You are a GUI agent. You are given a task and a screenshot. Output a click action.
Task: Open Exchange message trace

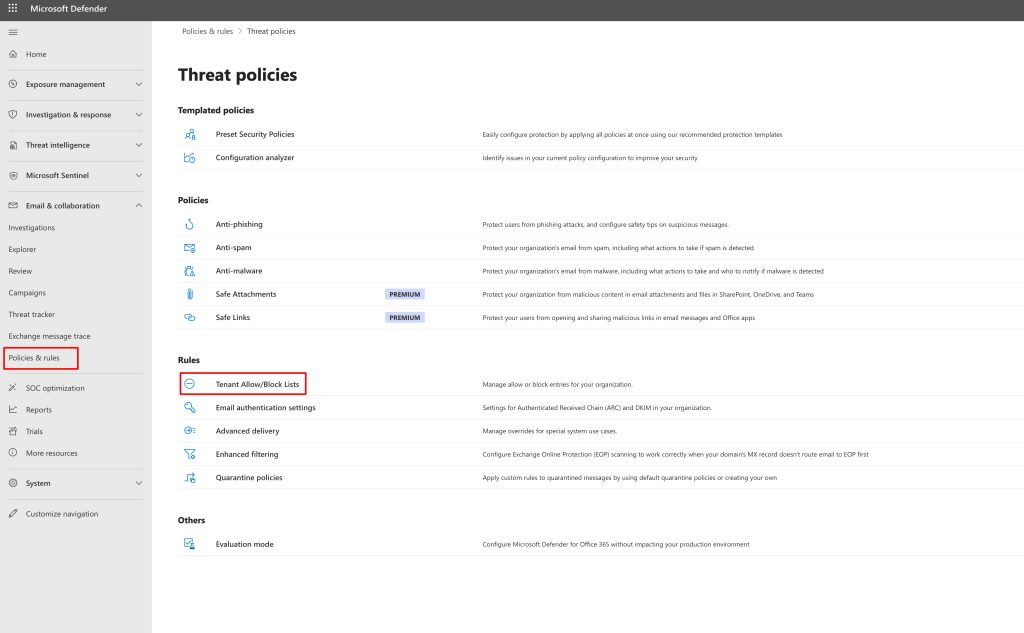point(49,336)
